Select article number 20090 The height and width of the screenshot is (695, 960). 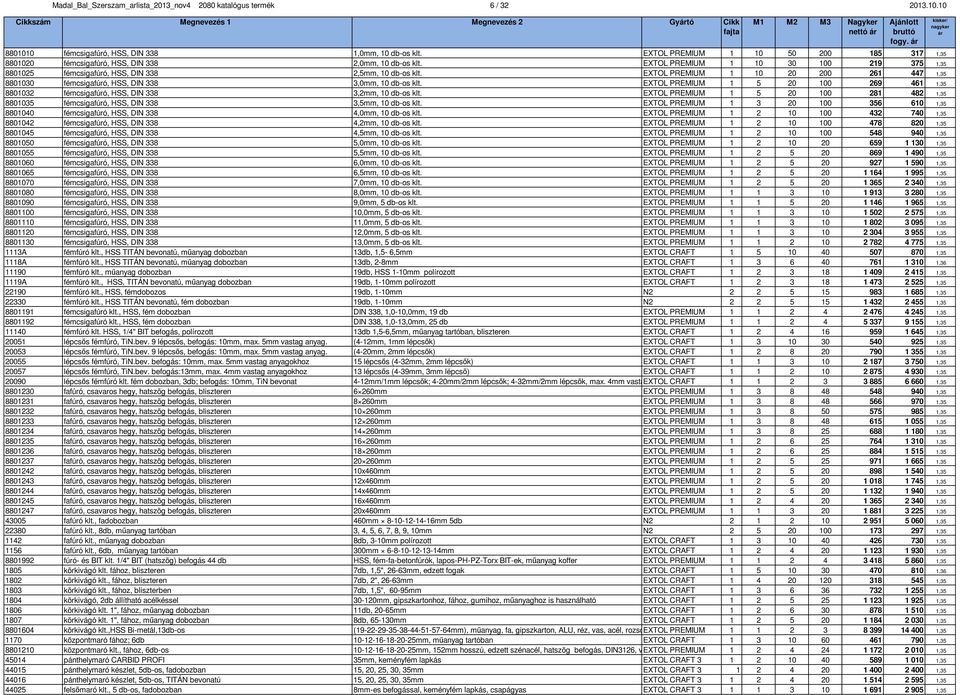click(15, 381)
